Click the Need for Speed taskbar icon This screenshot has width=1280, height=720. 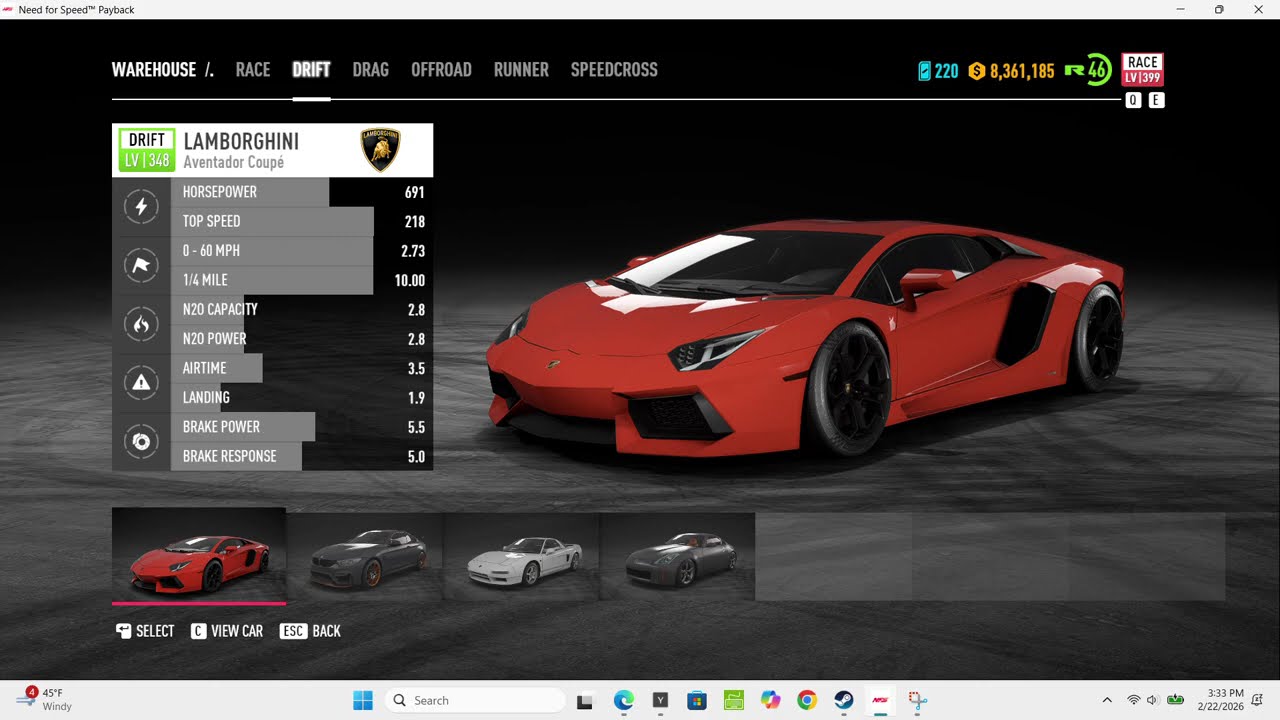point(881,700)
